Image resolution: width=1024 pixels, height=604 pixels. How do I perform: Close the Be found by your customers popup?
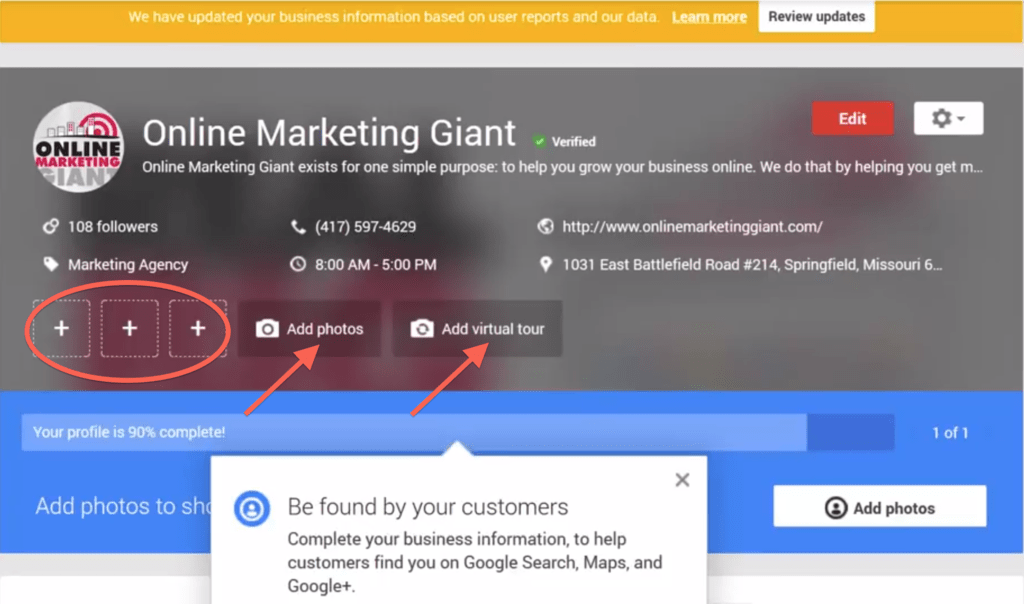(x=682, y=480)
